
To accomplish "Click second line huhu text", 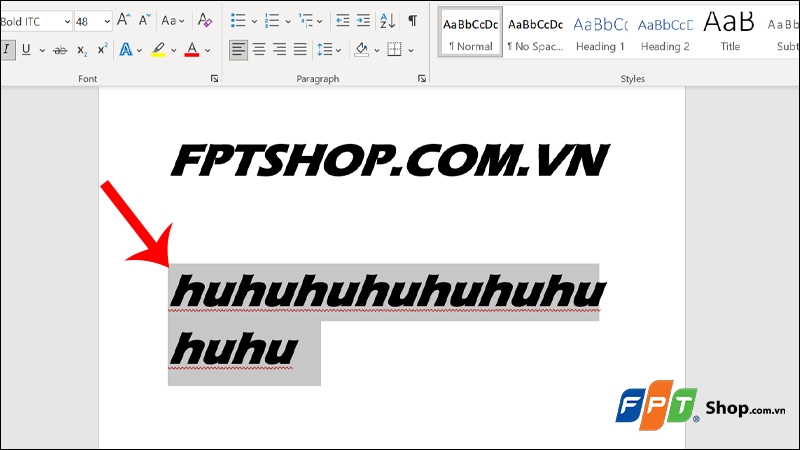I will tap(234, 350).
